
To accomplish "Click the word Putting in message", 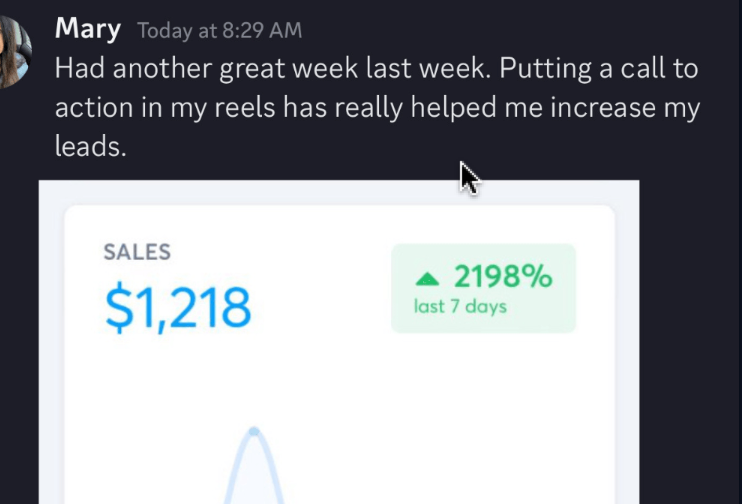I will click(546, 69).
